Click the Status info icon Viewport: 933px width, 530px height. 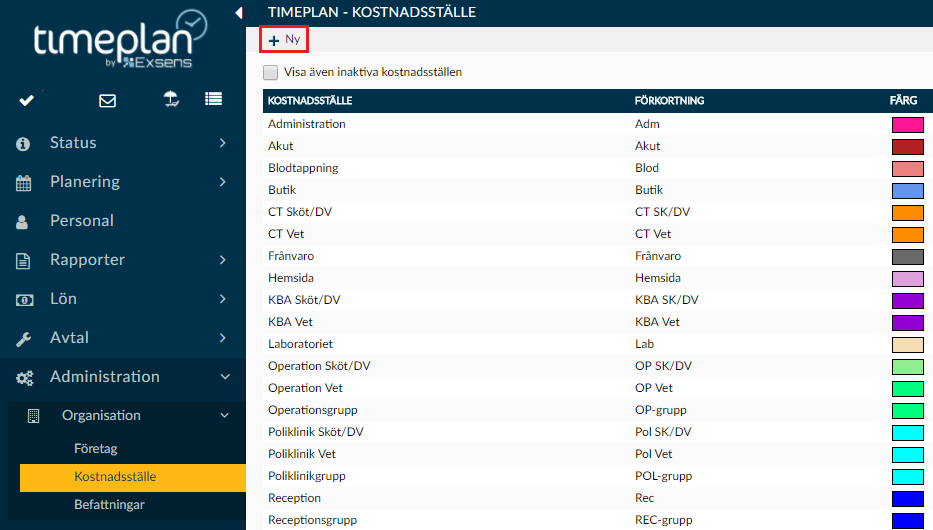coord(23,144)
